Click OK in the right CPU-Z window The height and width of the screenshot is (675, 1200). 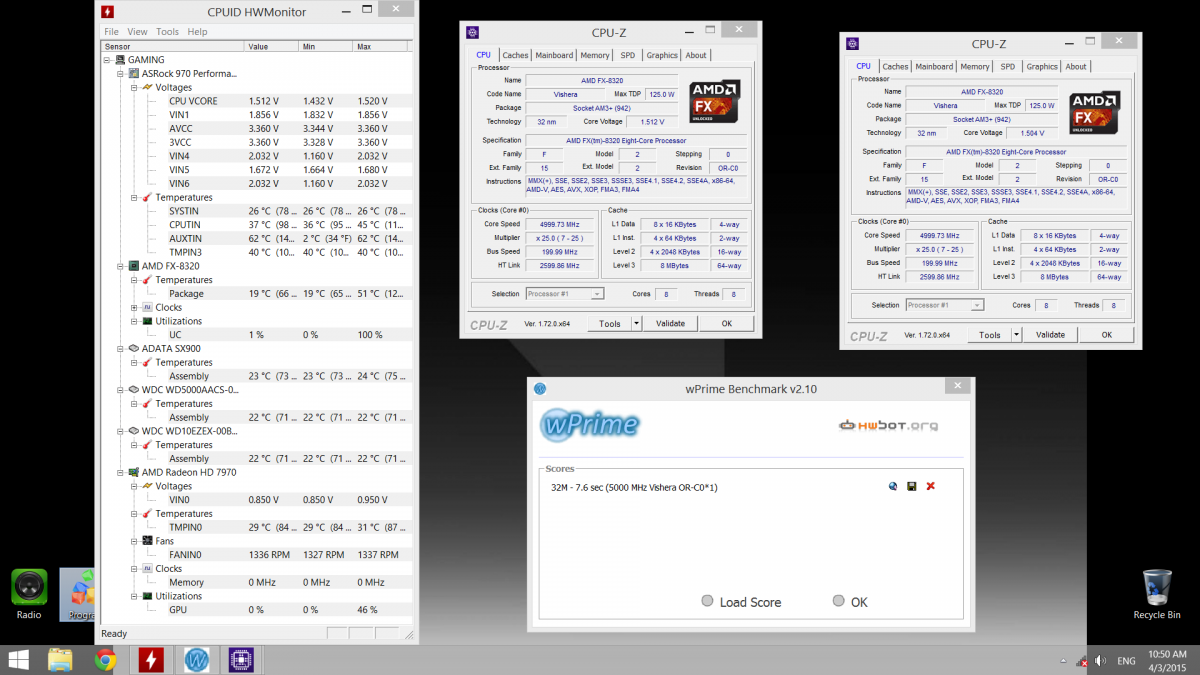[1107, 335]
